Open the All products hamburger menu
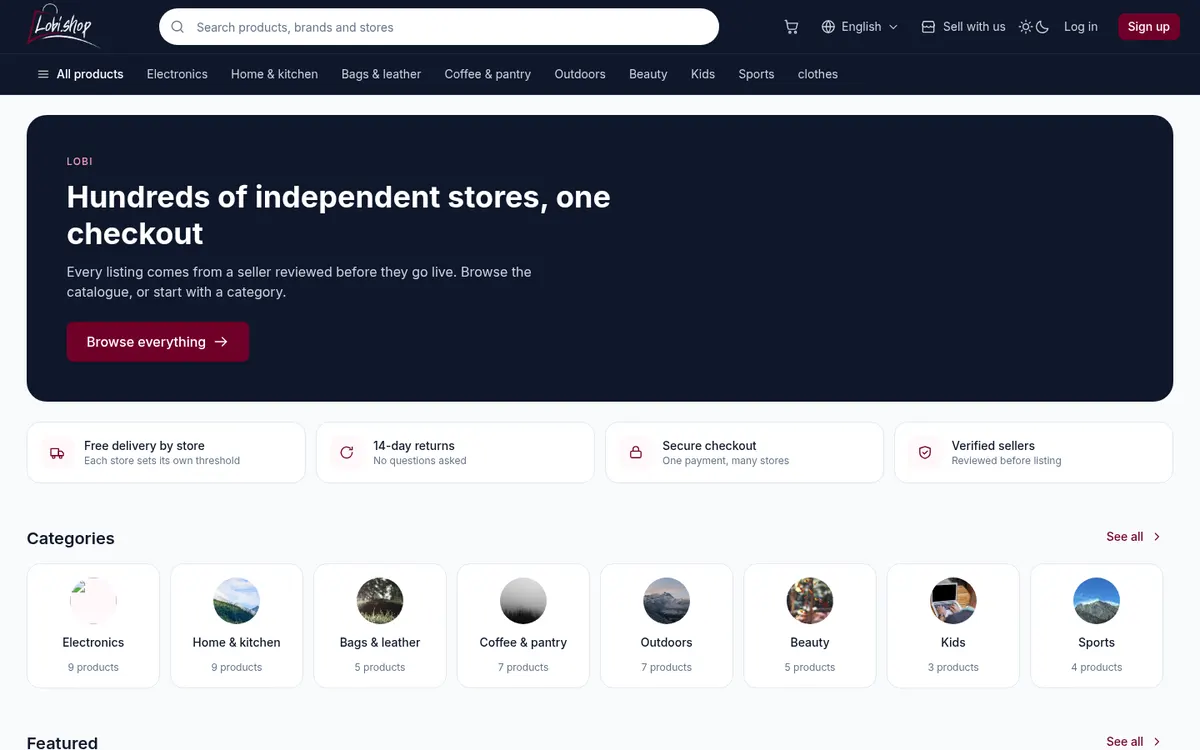This screenshot has height=750, width=1200. 80,74
